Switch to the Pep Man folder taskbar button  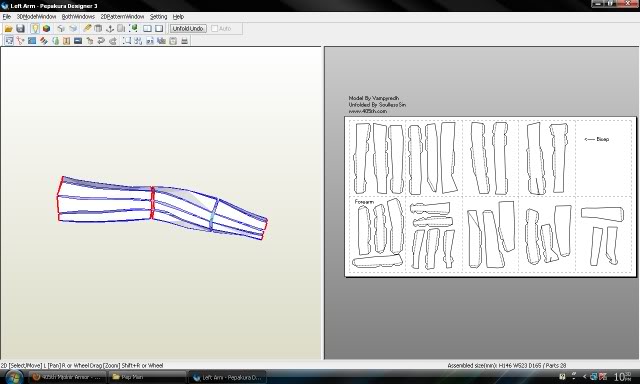pyautogui.click(x=147, y=377)
